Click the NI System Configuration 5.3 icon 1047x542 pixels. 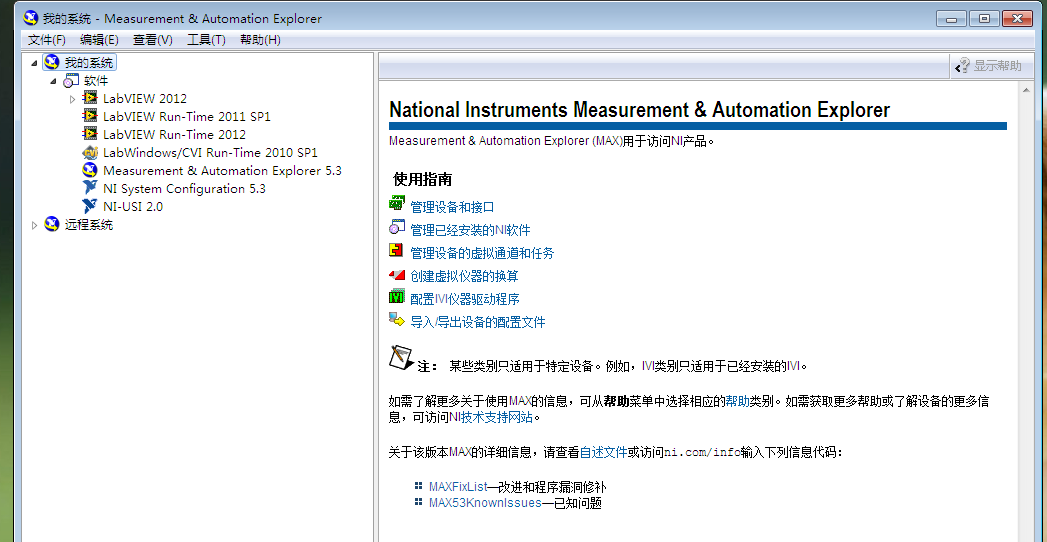tap(90, 189)
